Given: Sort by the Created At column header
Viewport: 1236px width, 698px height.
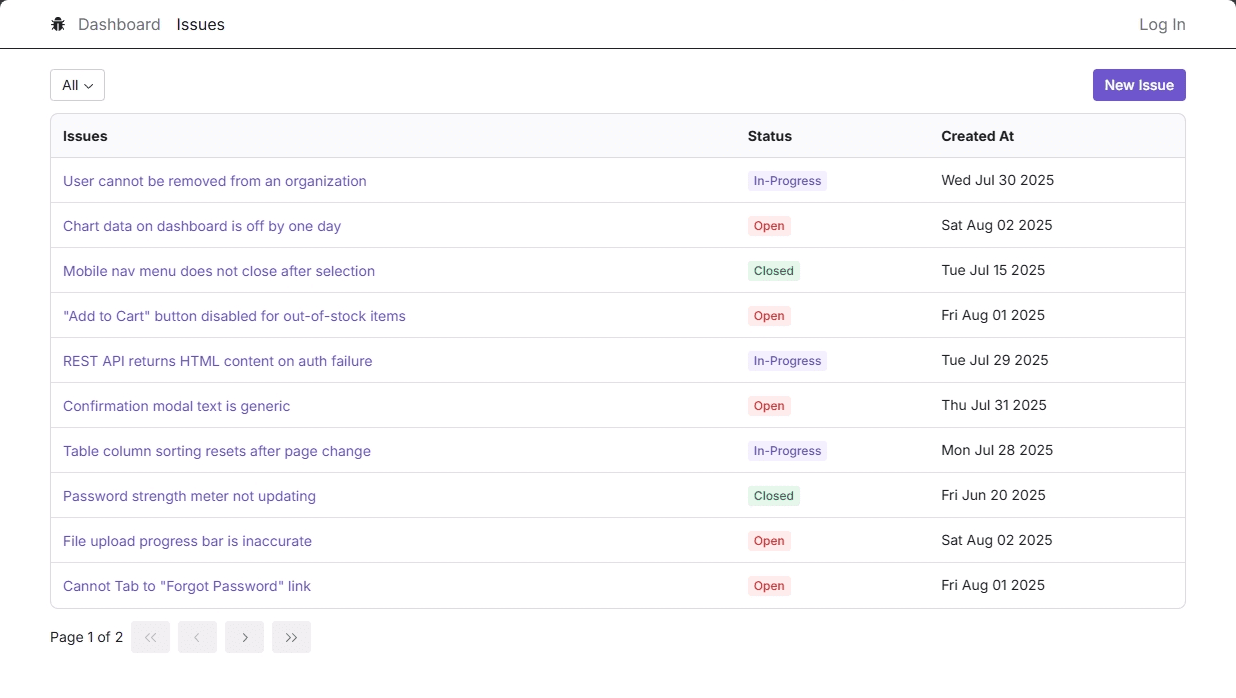Looking at the screenshot, I should pos(977,136).
